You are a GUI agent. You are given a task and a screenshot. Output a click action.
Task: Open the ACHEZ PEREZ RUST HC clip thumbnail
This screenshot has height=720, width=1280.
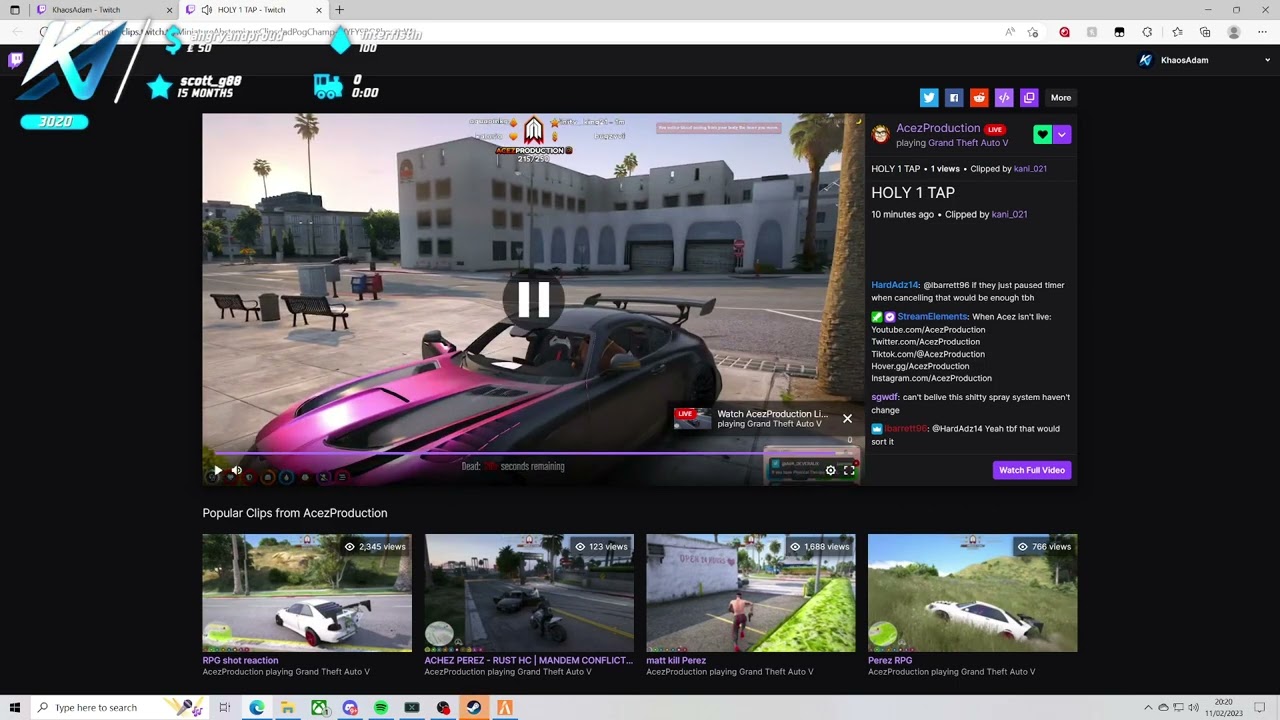pos(529,593)
